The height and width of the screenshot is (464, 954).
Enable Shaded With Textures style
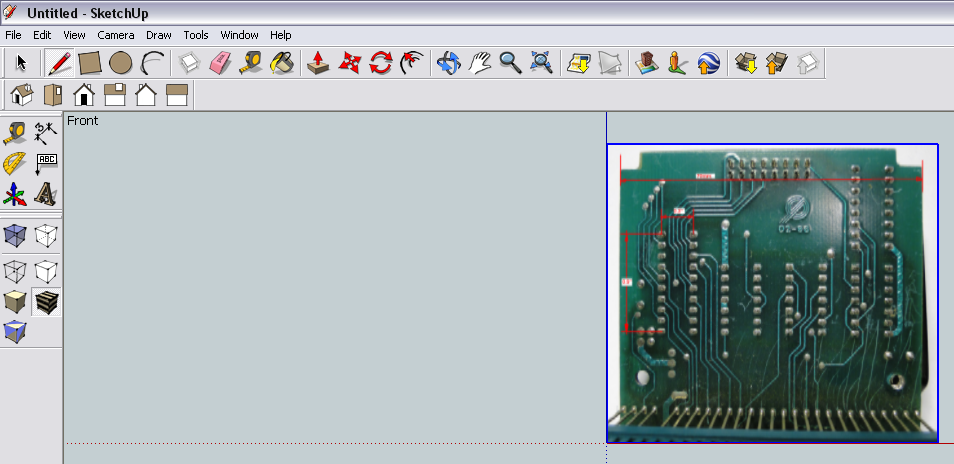(46, 302)
